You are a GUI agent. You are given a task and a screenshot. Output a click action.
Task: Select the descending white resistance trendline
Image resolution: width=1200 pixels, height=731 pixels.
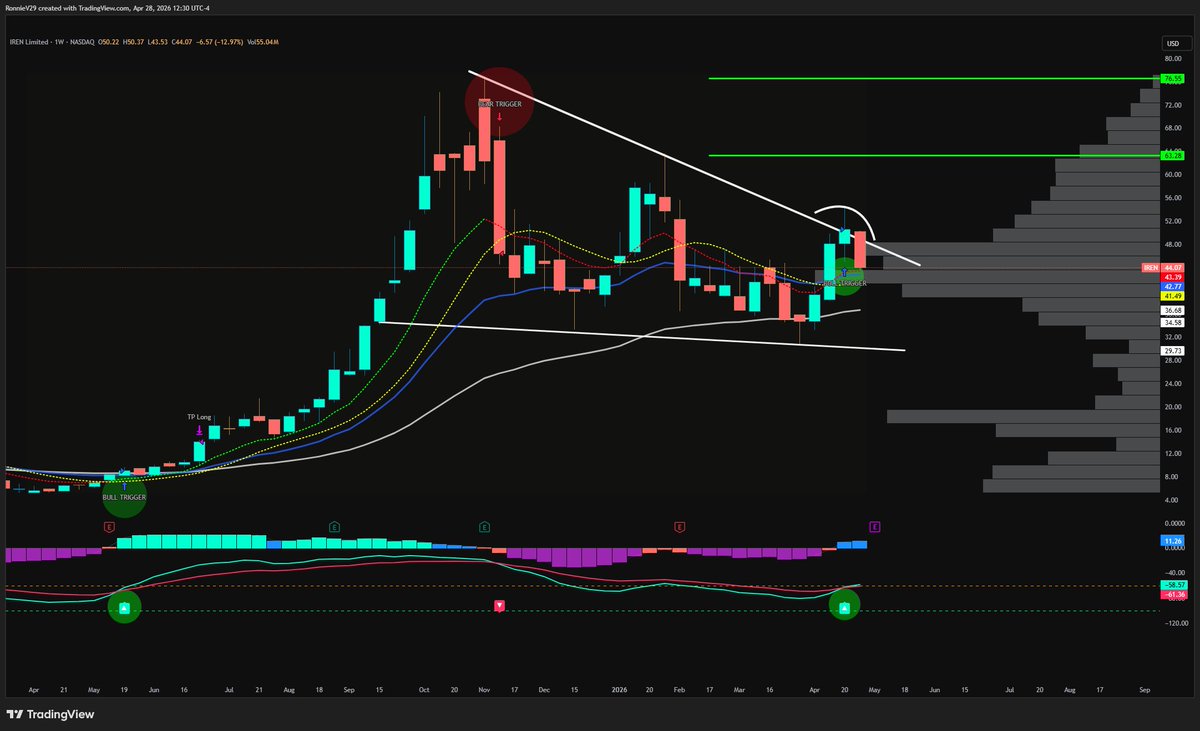[694, 167]
